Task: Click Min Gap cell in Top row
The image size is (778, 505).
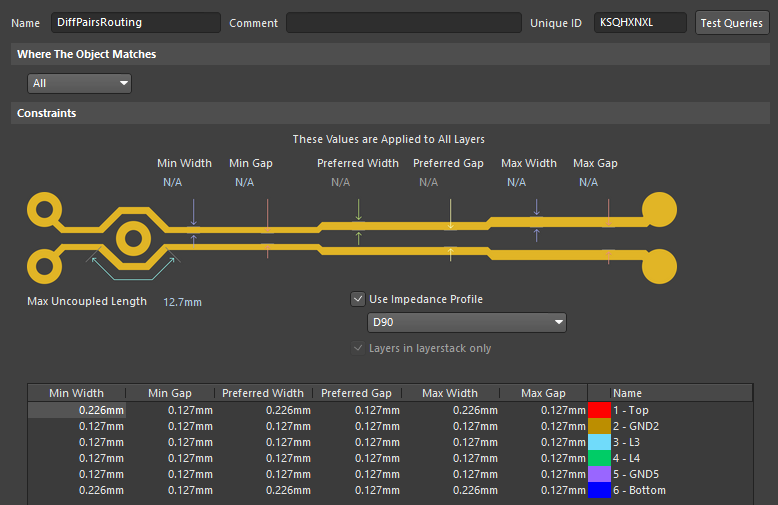Action: pyautogui.click(x=170, y=410)
